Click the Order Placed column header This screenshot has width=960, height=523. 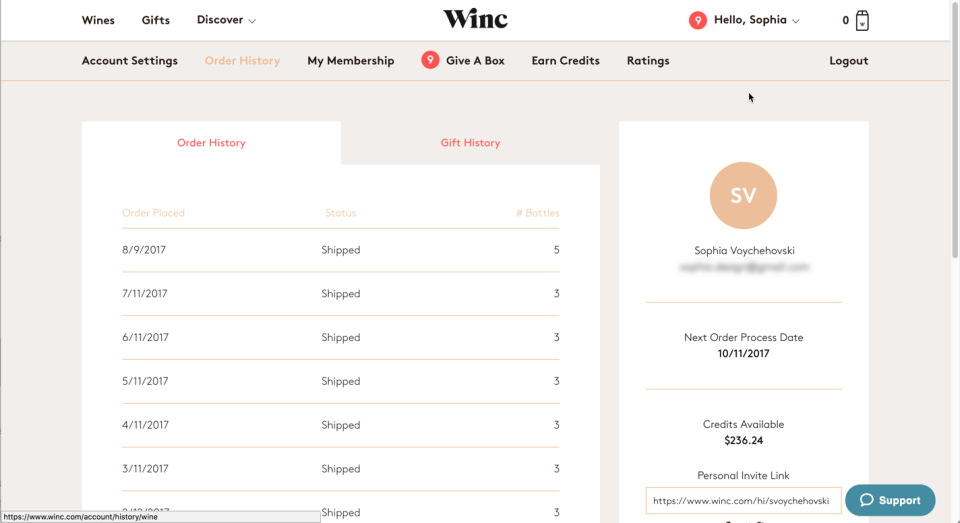(x=153, y=213)
